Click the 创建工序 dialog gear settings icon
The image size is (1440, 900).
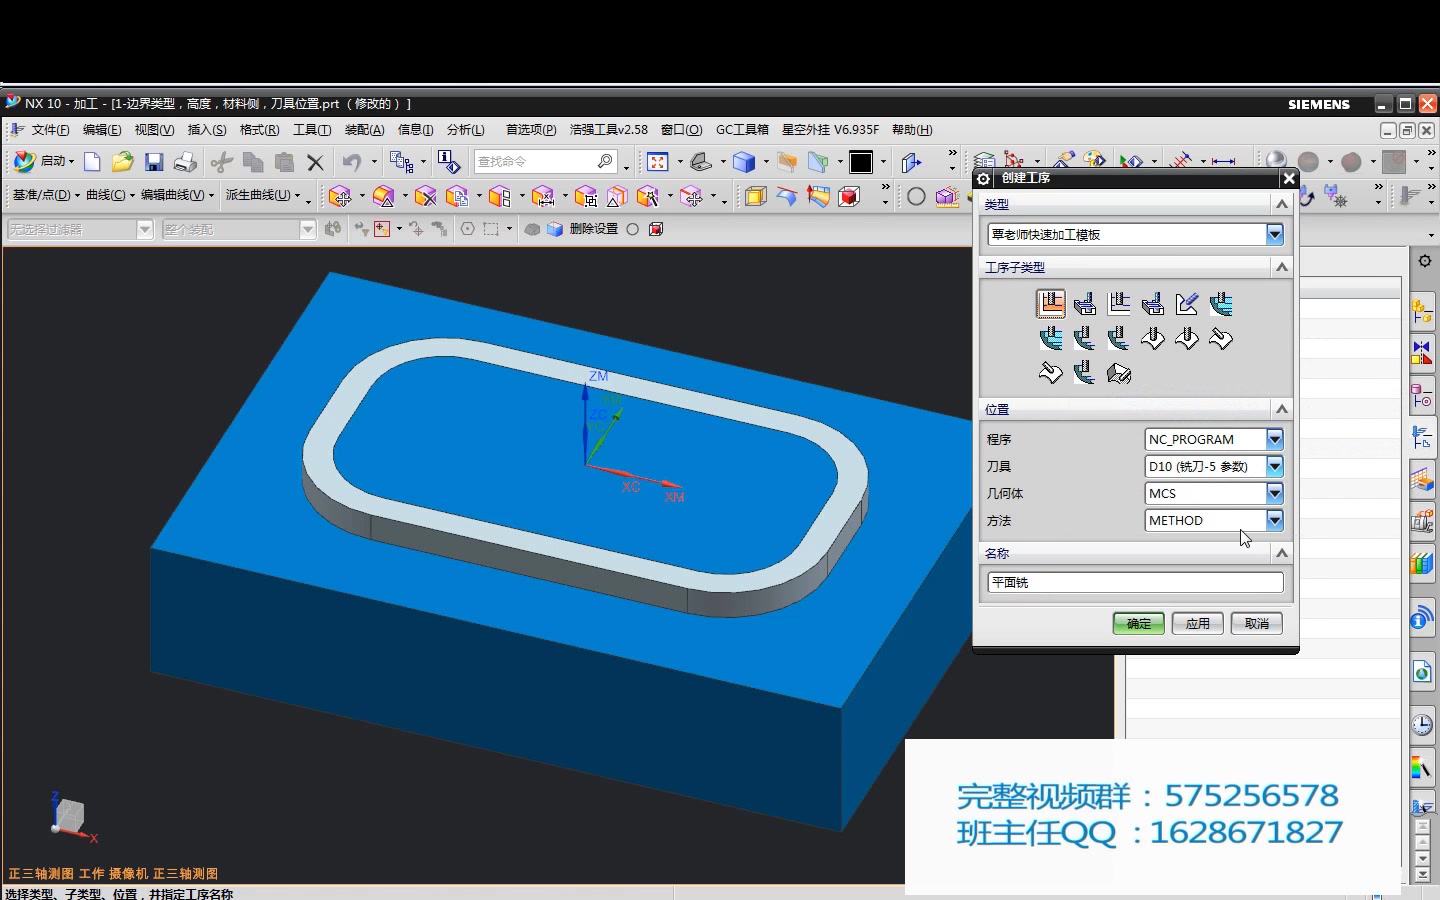984,178
